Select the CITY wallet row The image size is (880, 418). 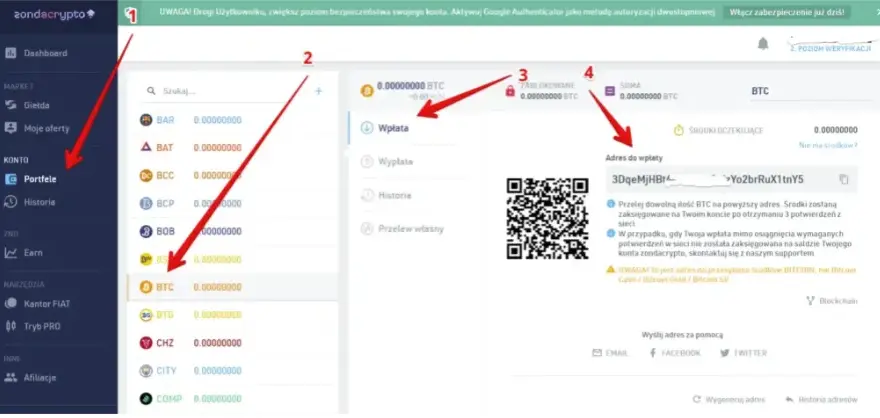(x=232, y=371)
